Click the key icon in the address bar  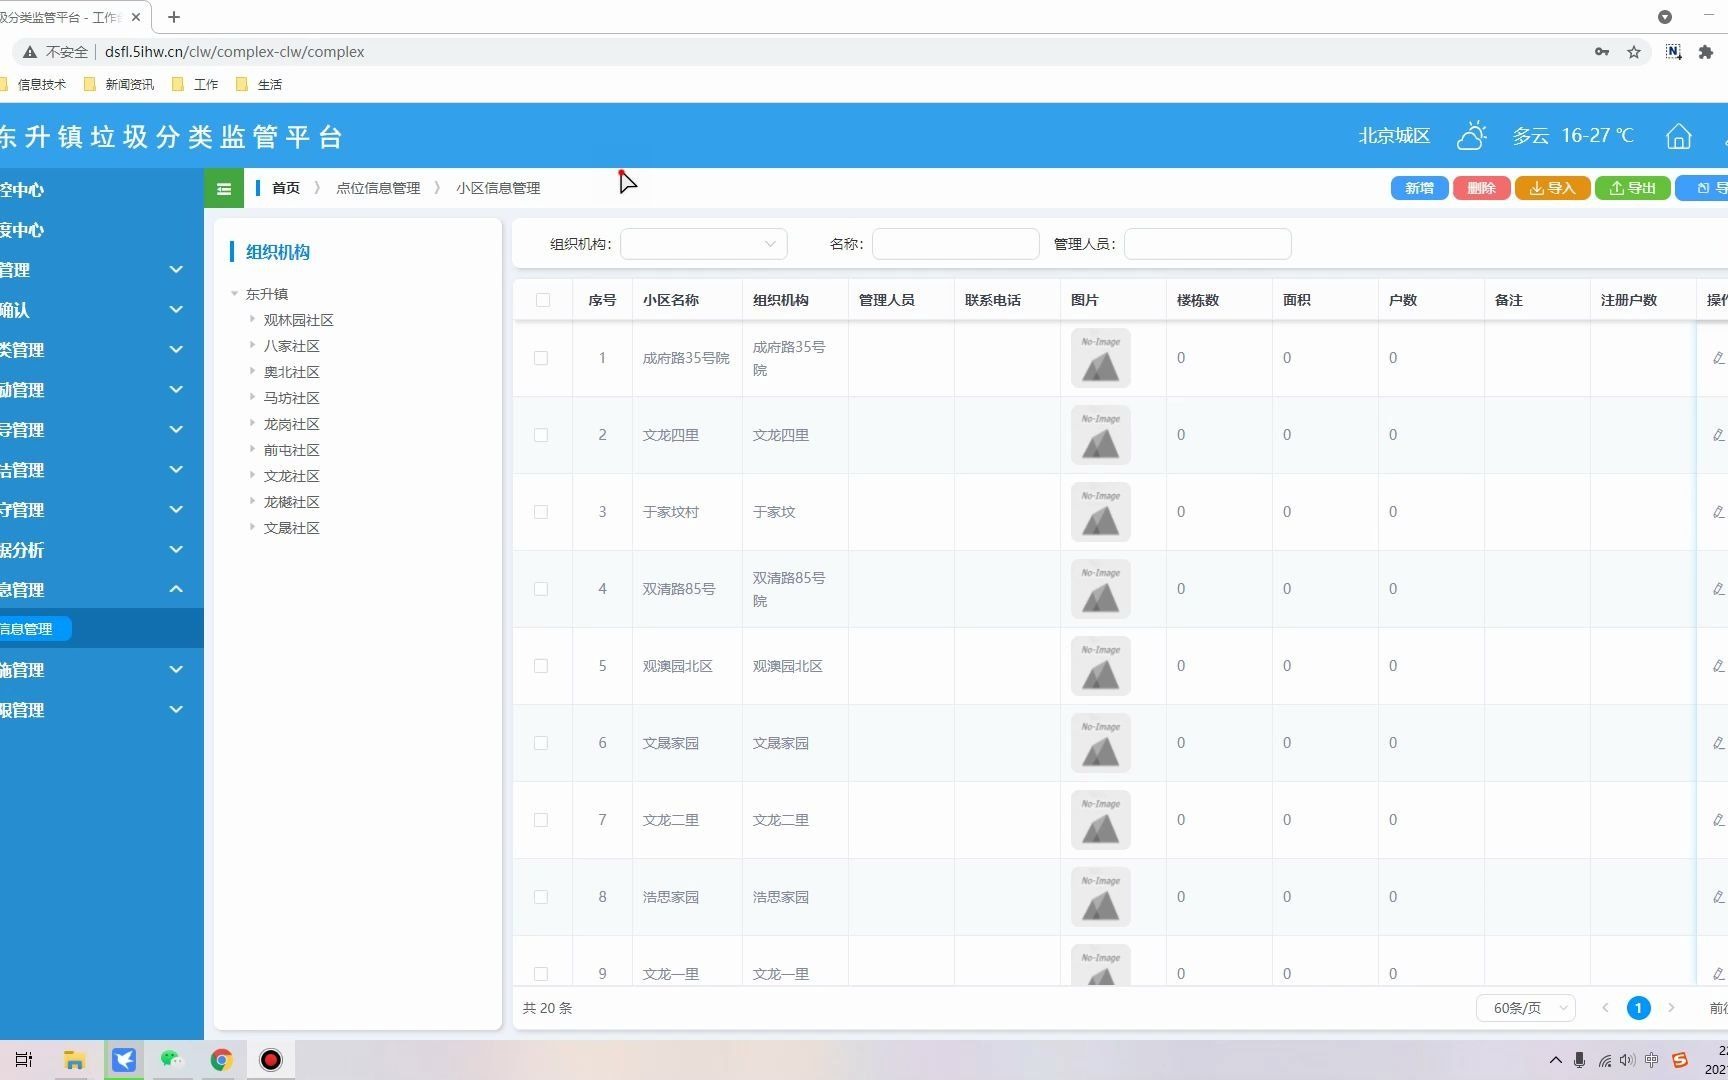tap(1601, 51)
